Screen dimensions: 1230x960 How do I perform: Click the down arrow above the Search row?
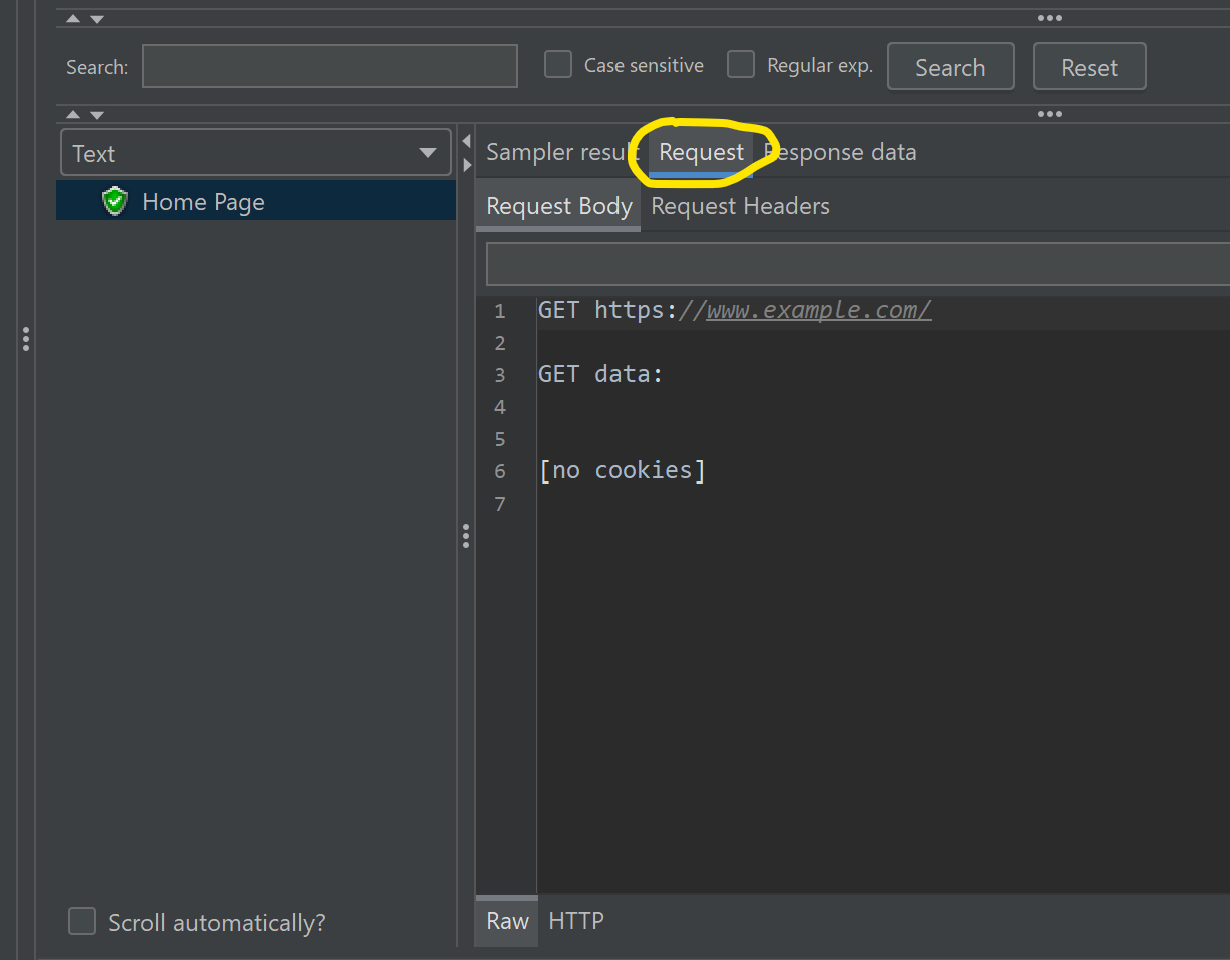[x=97, y=19]
